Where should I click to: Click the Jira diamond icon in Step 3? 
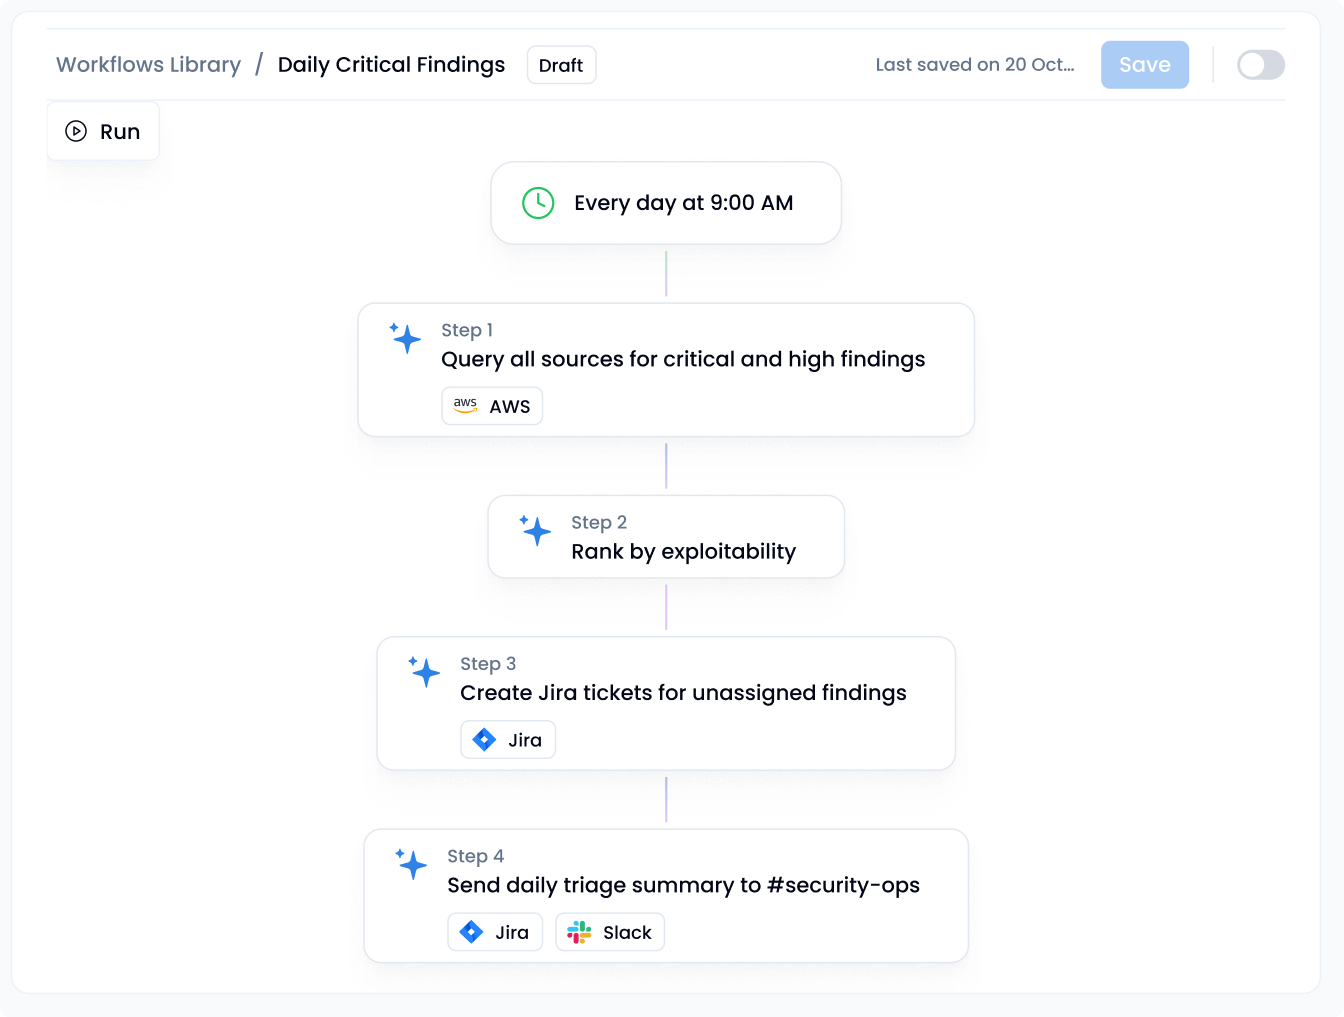coord(485,740)
